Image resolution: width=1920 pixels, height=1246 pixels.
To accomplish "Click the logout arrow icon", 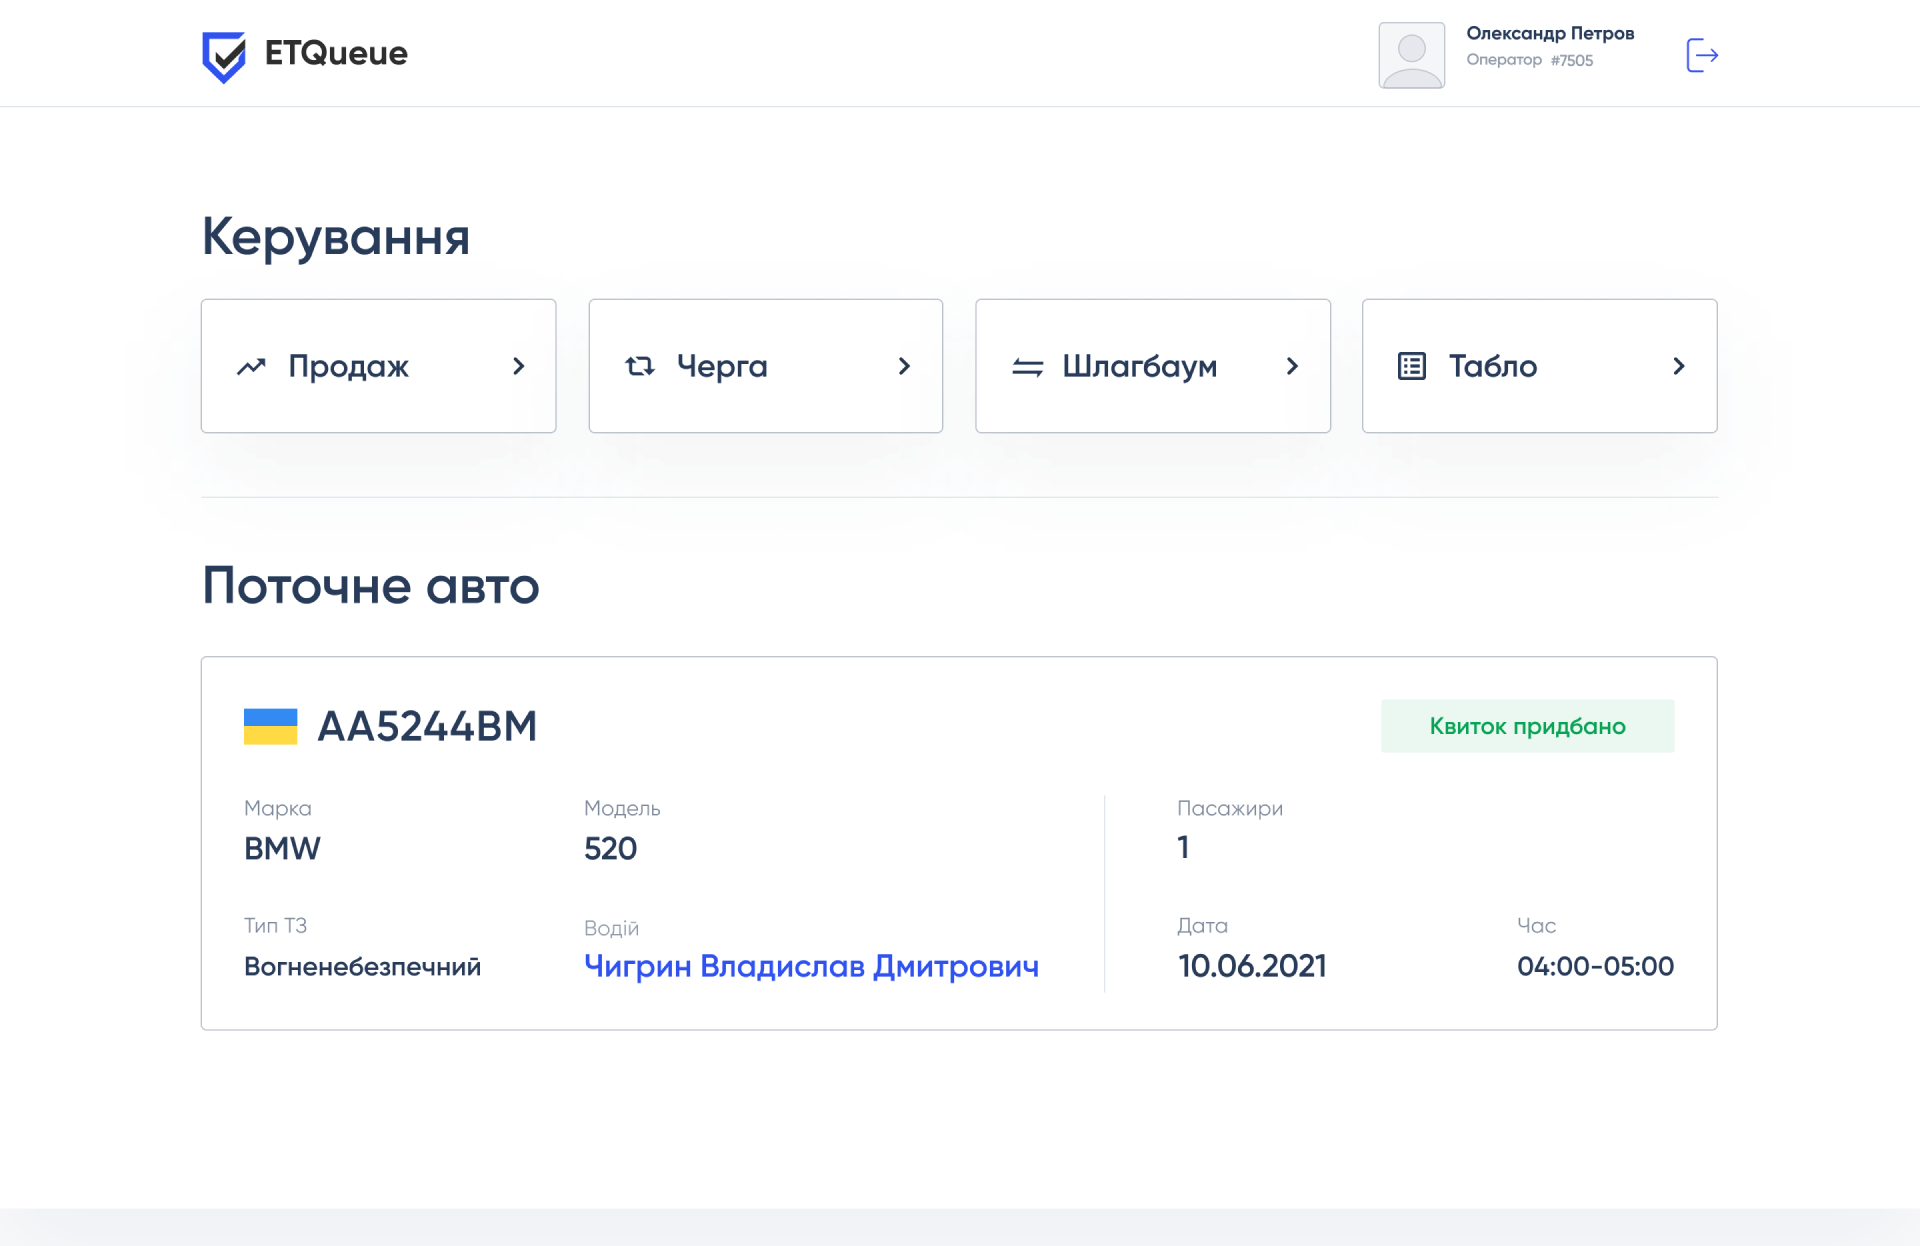I will point(1701,54).
